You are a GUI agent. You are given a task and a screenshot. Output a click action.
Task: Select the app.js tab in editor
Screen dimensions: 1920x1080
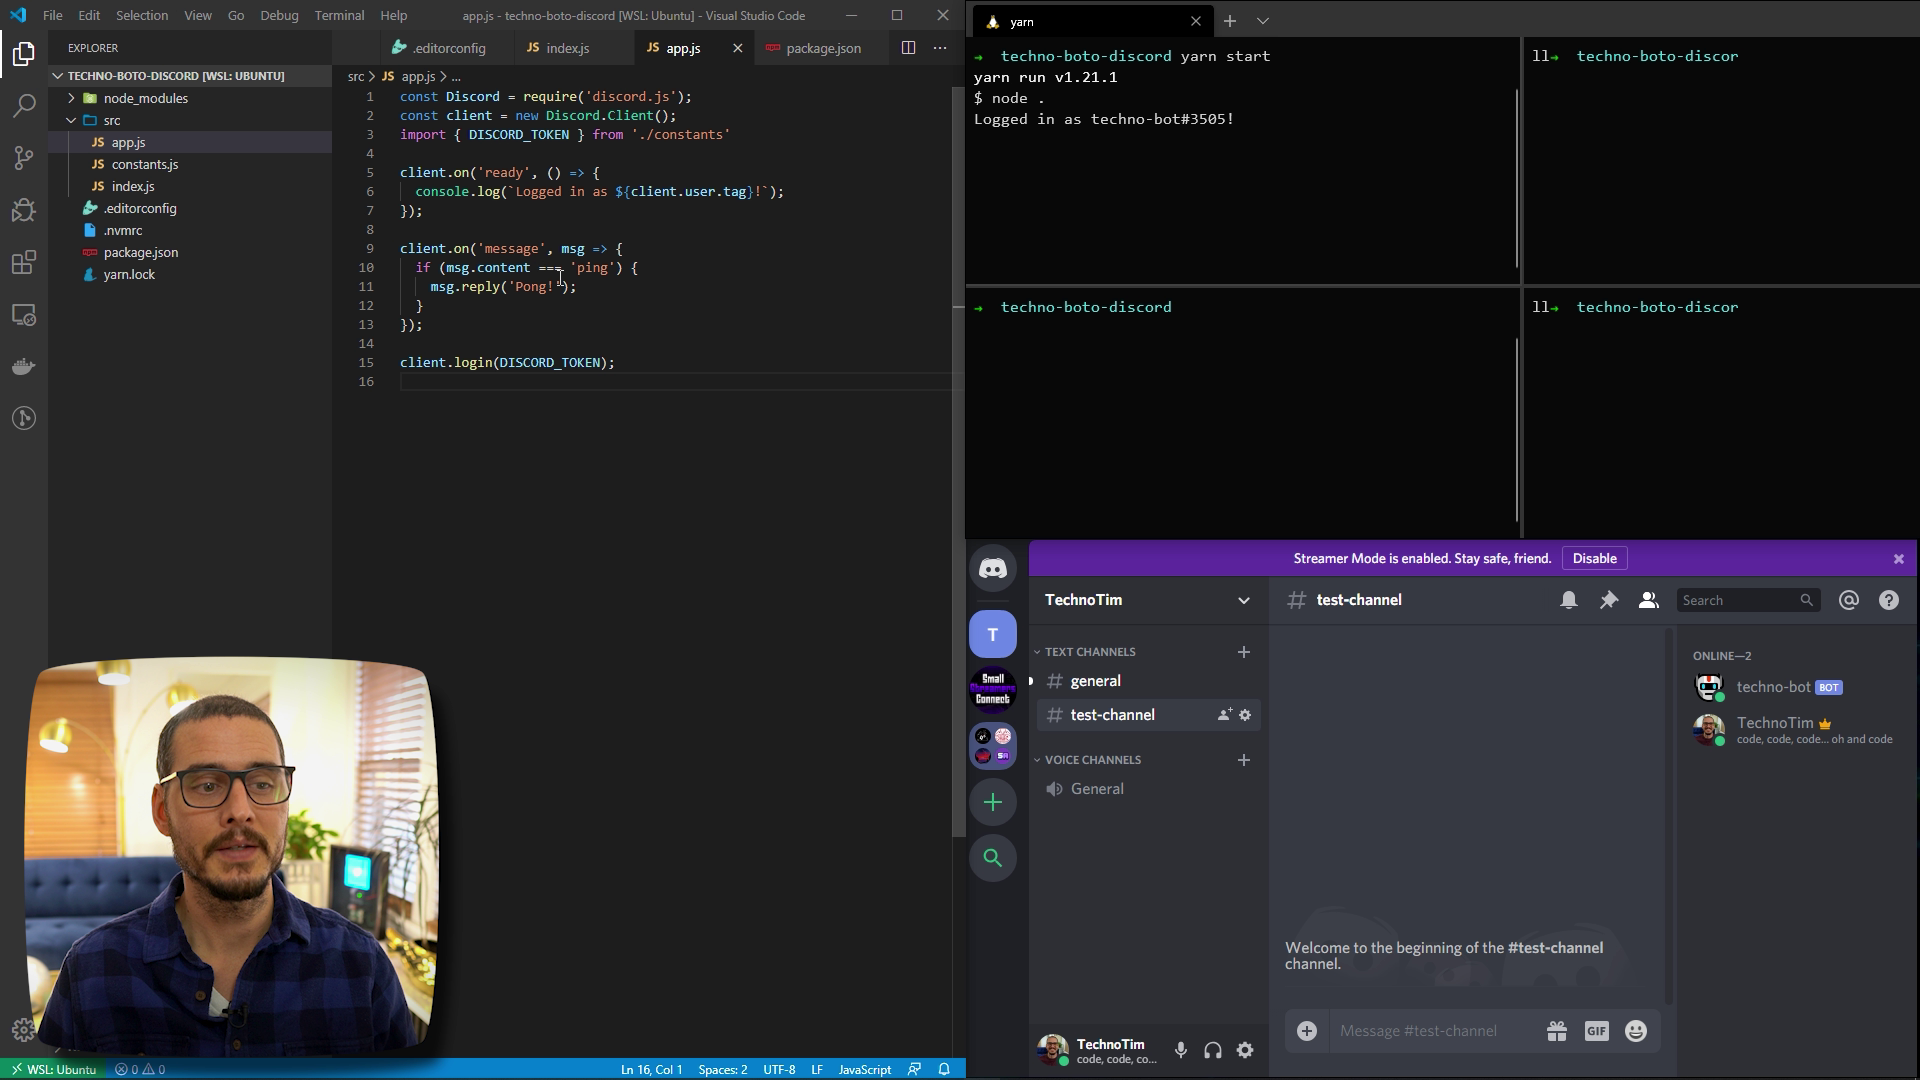[683, 47]
